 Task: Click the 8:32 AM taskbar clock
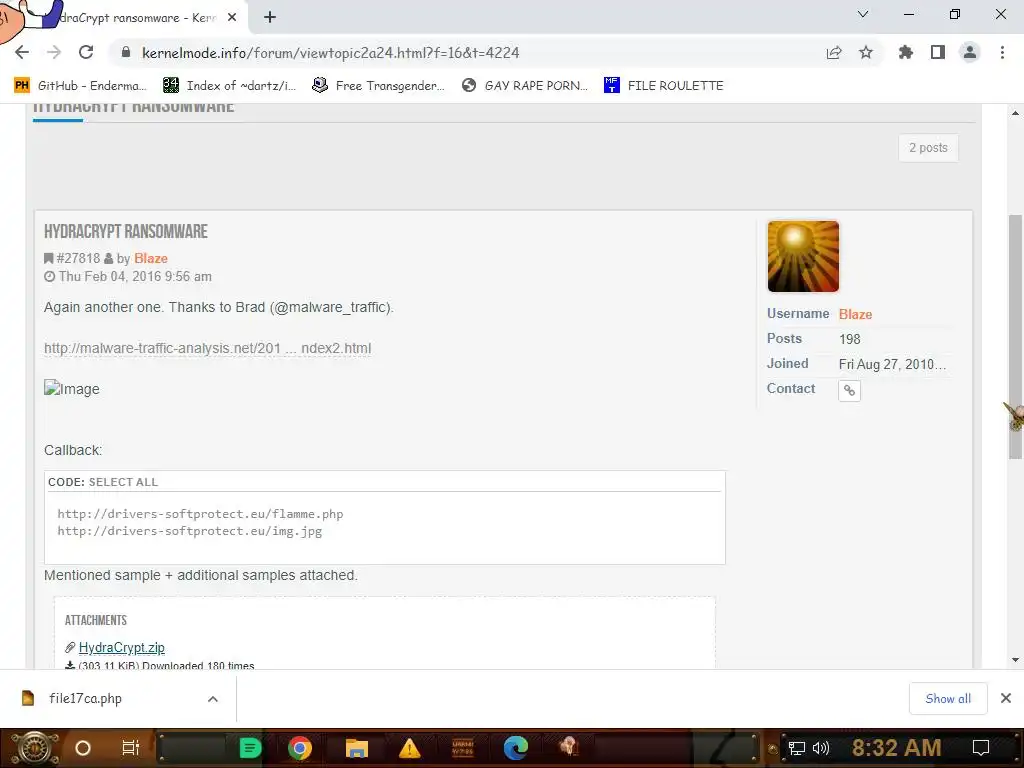[897, 748]
